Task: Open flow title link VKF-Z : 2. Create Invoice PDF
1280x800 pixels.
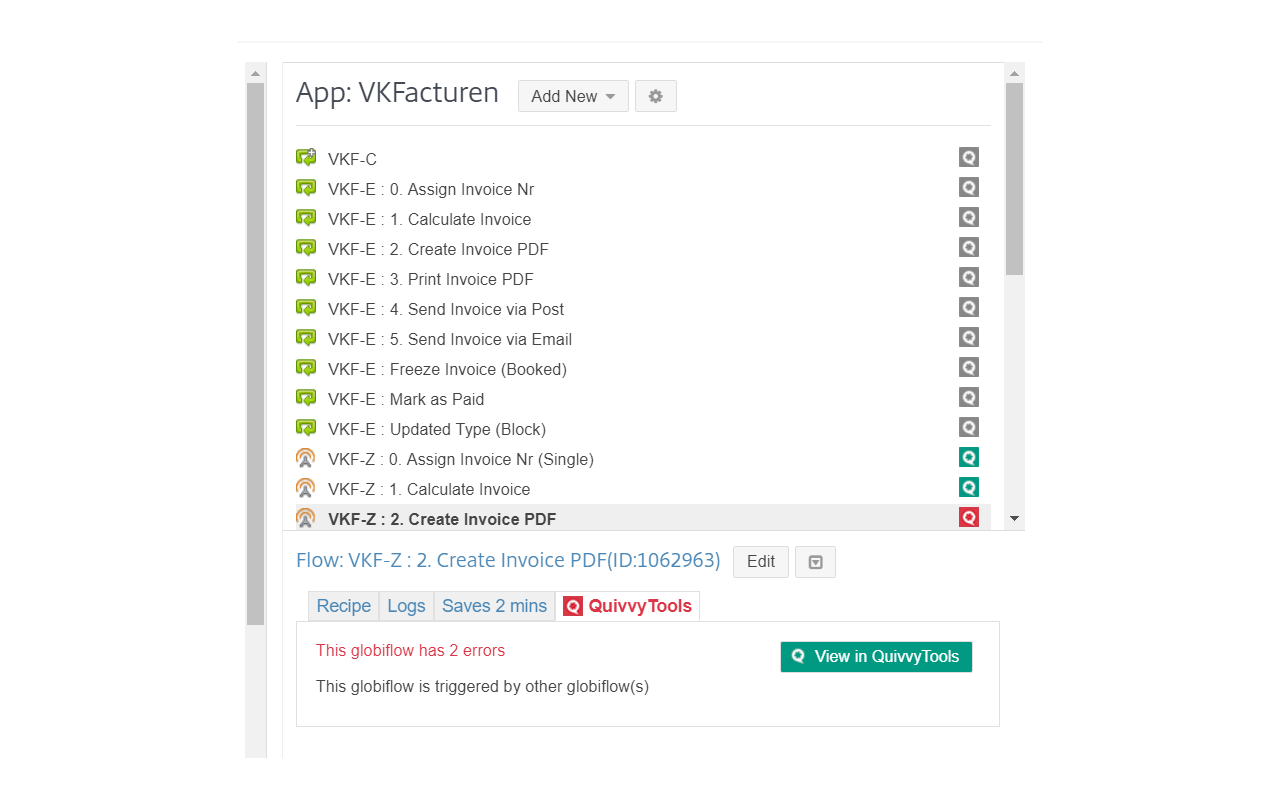Action: (508, 560)
